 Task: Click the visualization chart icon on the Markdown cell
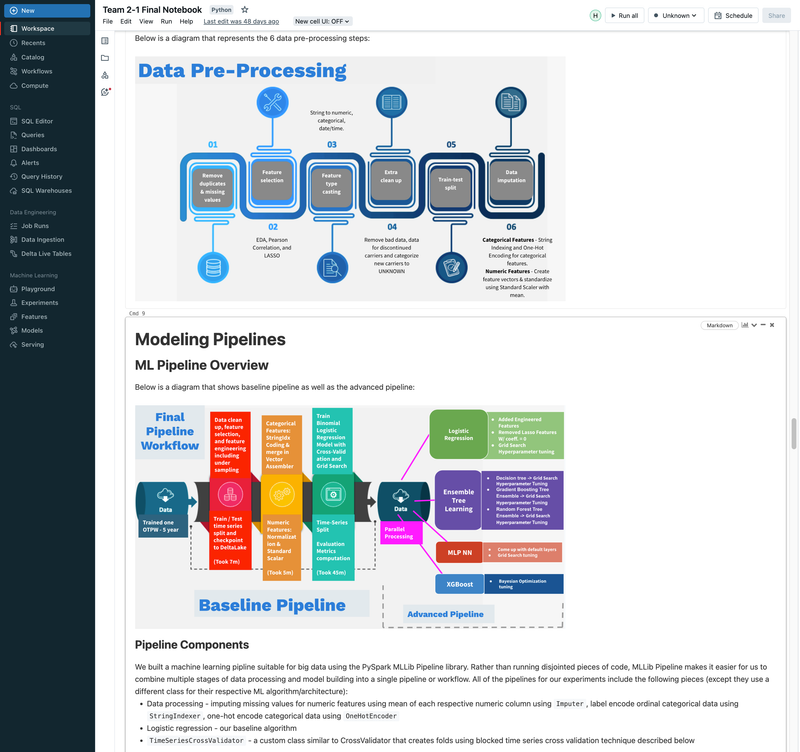point(746,324)
